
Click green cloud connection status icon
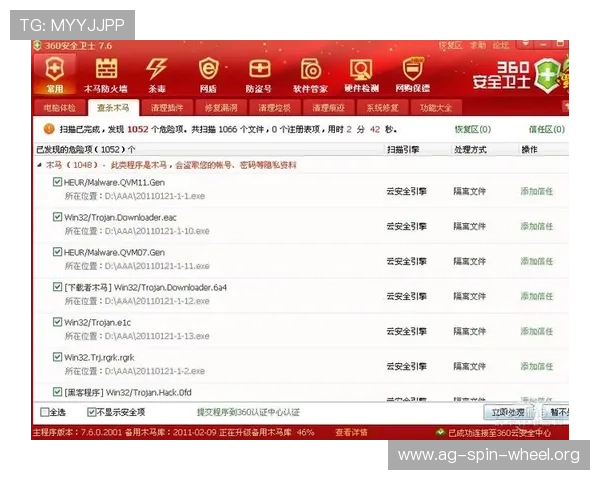point(440,433)
